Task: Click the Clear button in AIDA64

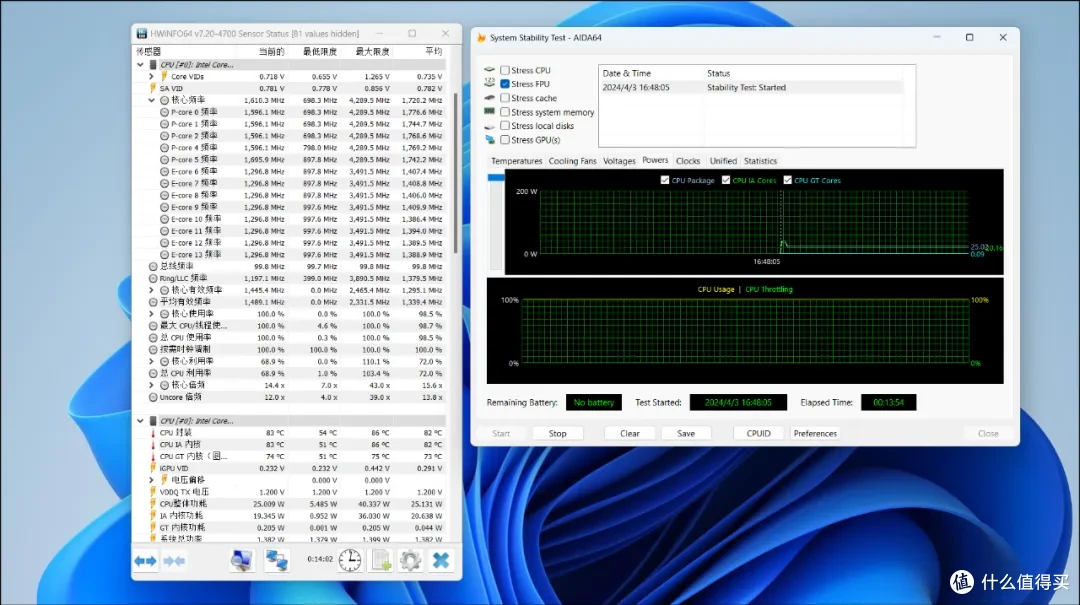Action: [x=630, y=433]
